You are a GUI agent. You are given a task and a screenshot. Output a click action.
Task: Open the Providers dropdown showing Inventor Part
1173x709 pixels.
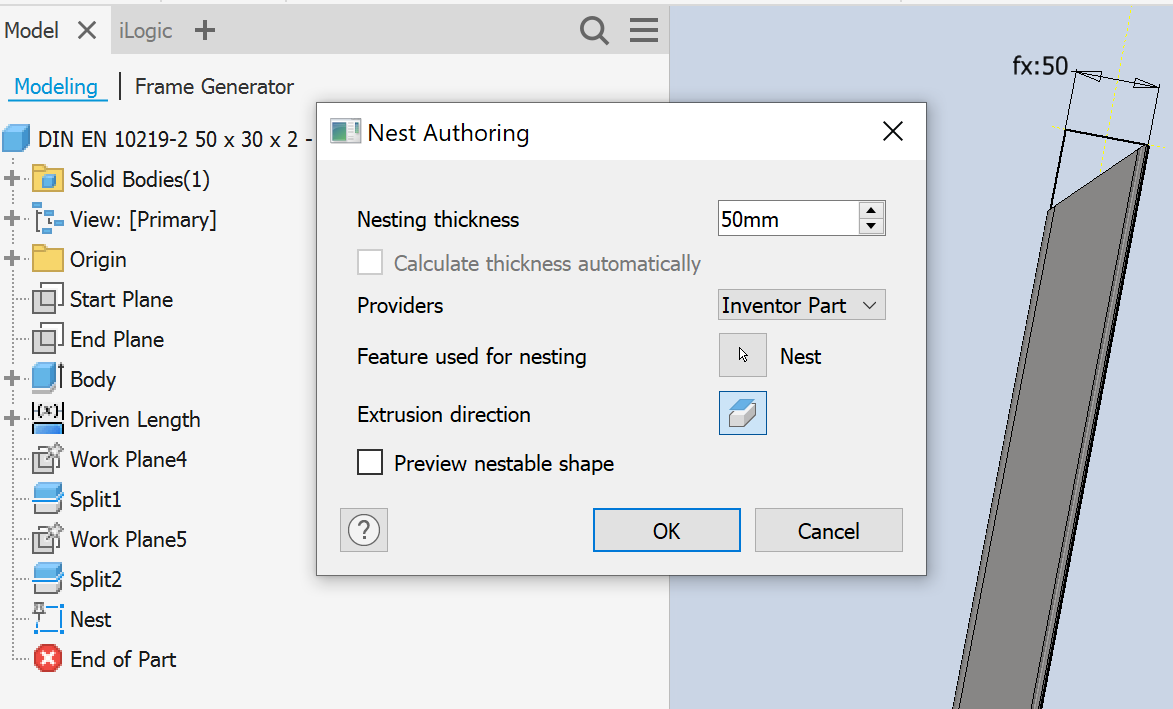coord(801,304)
